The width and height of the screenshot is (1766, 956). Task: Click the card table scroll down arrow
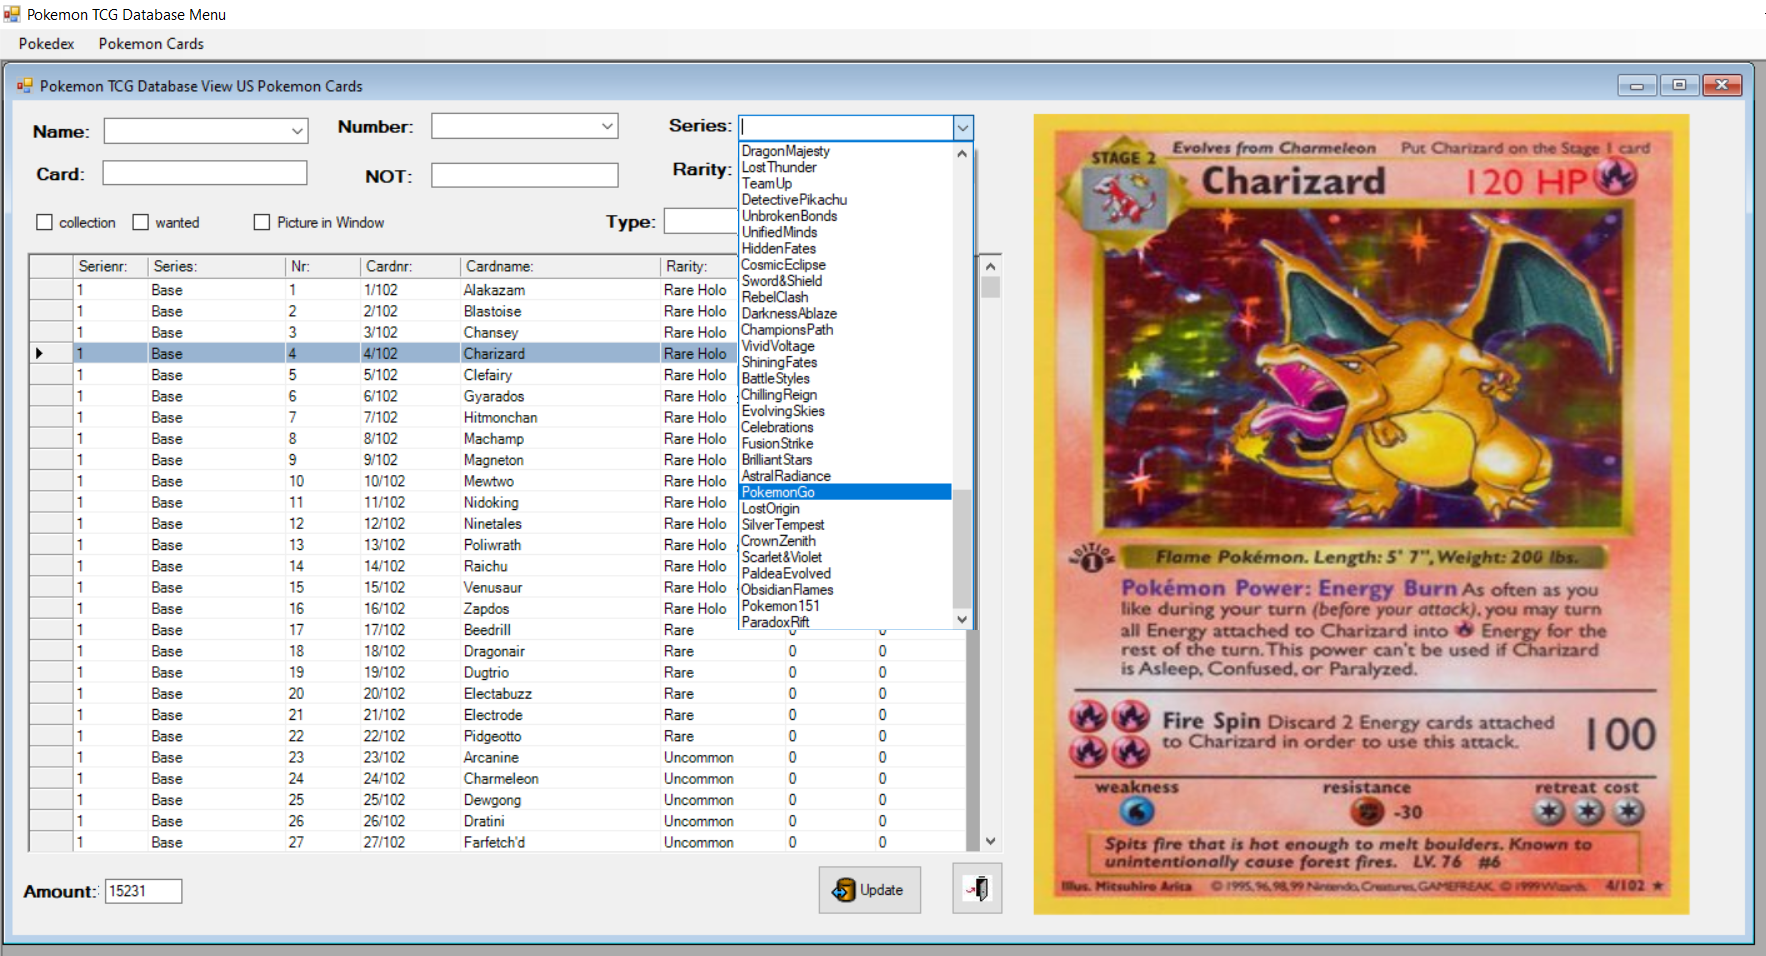(x=990, y=842)
